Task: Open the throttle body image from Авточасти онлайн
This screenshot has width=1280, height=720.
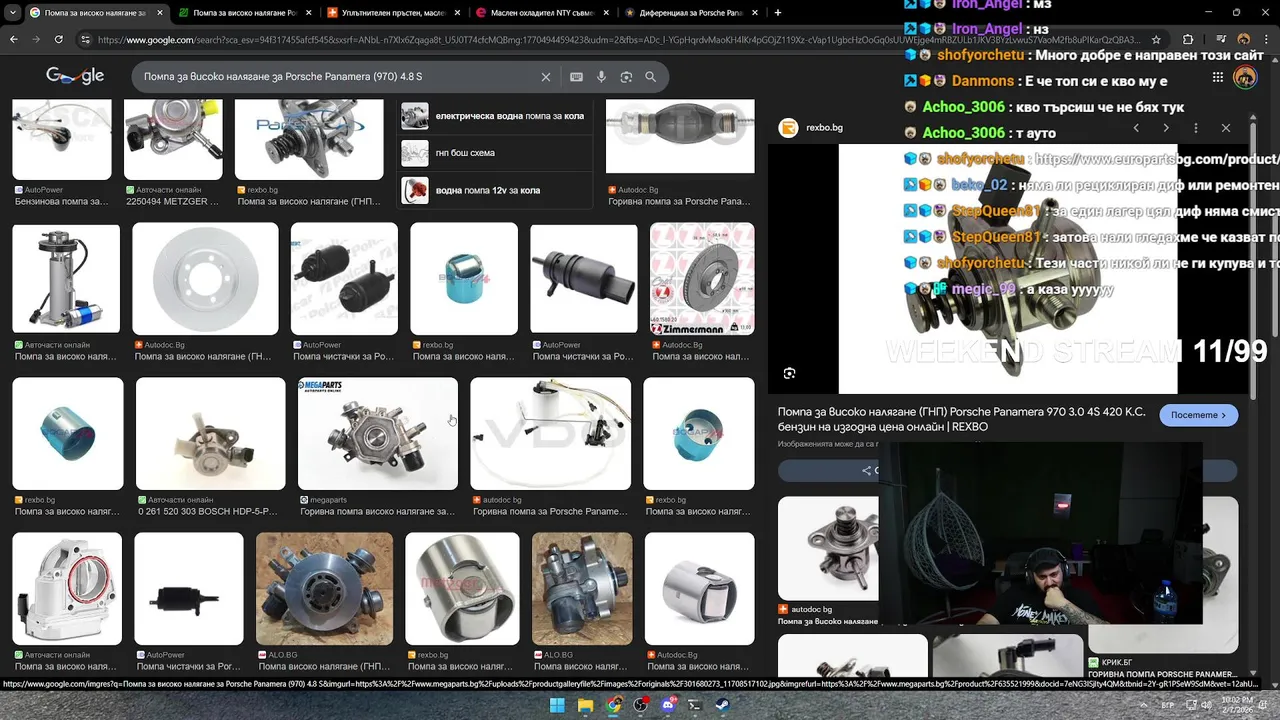Action: [x=67, y=589]
